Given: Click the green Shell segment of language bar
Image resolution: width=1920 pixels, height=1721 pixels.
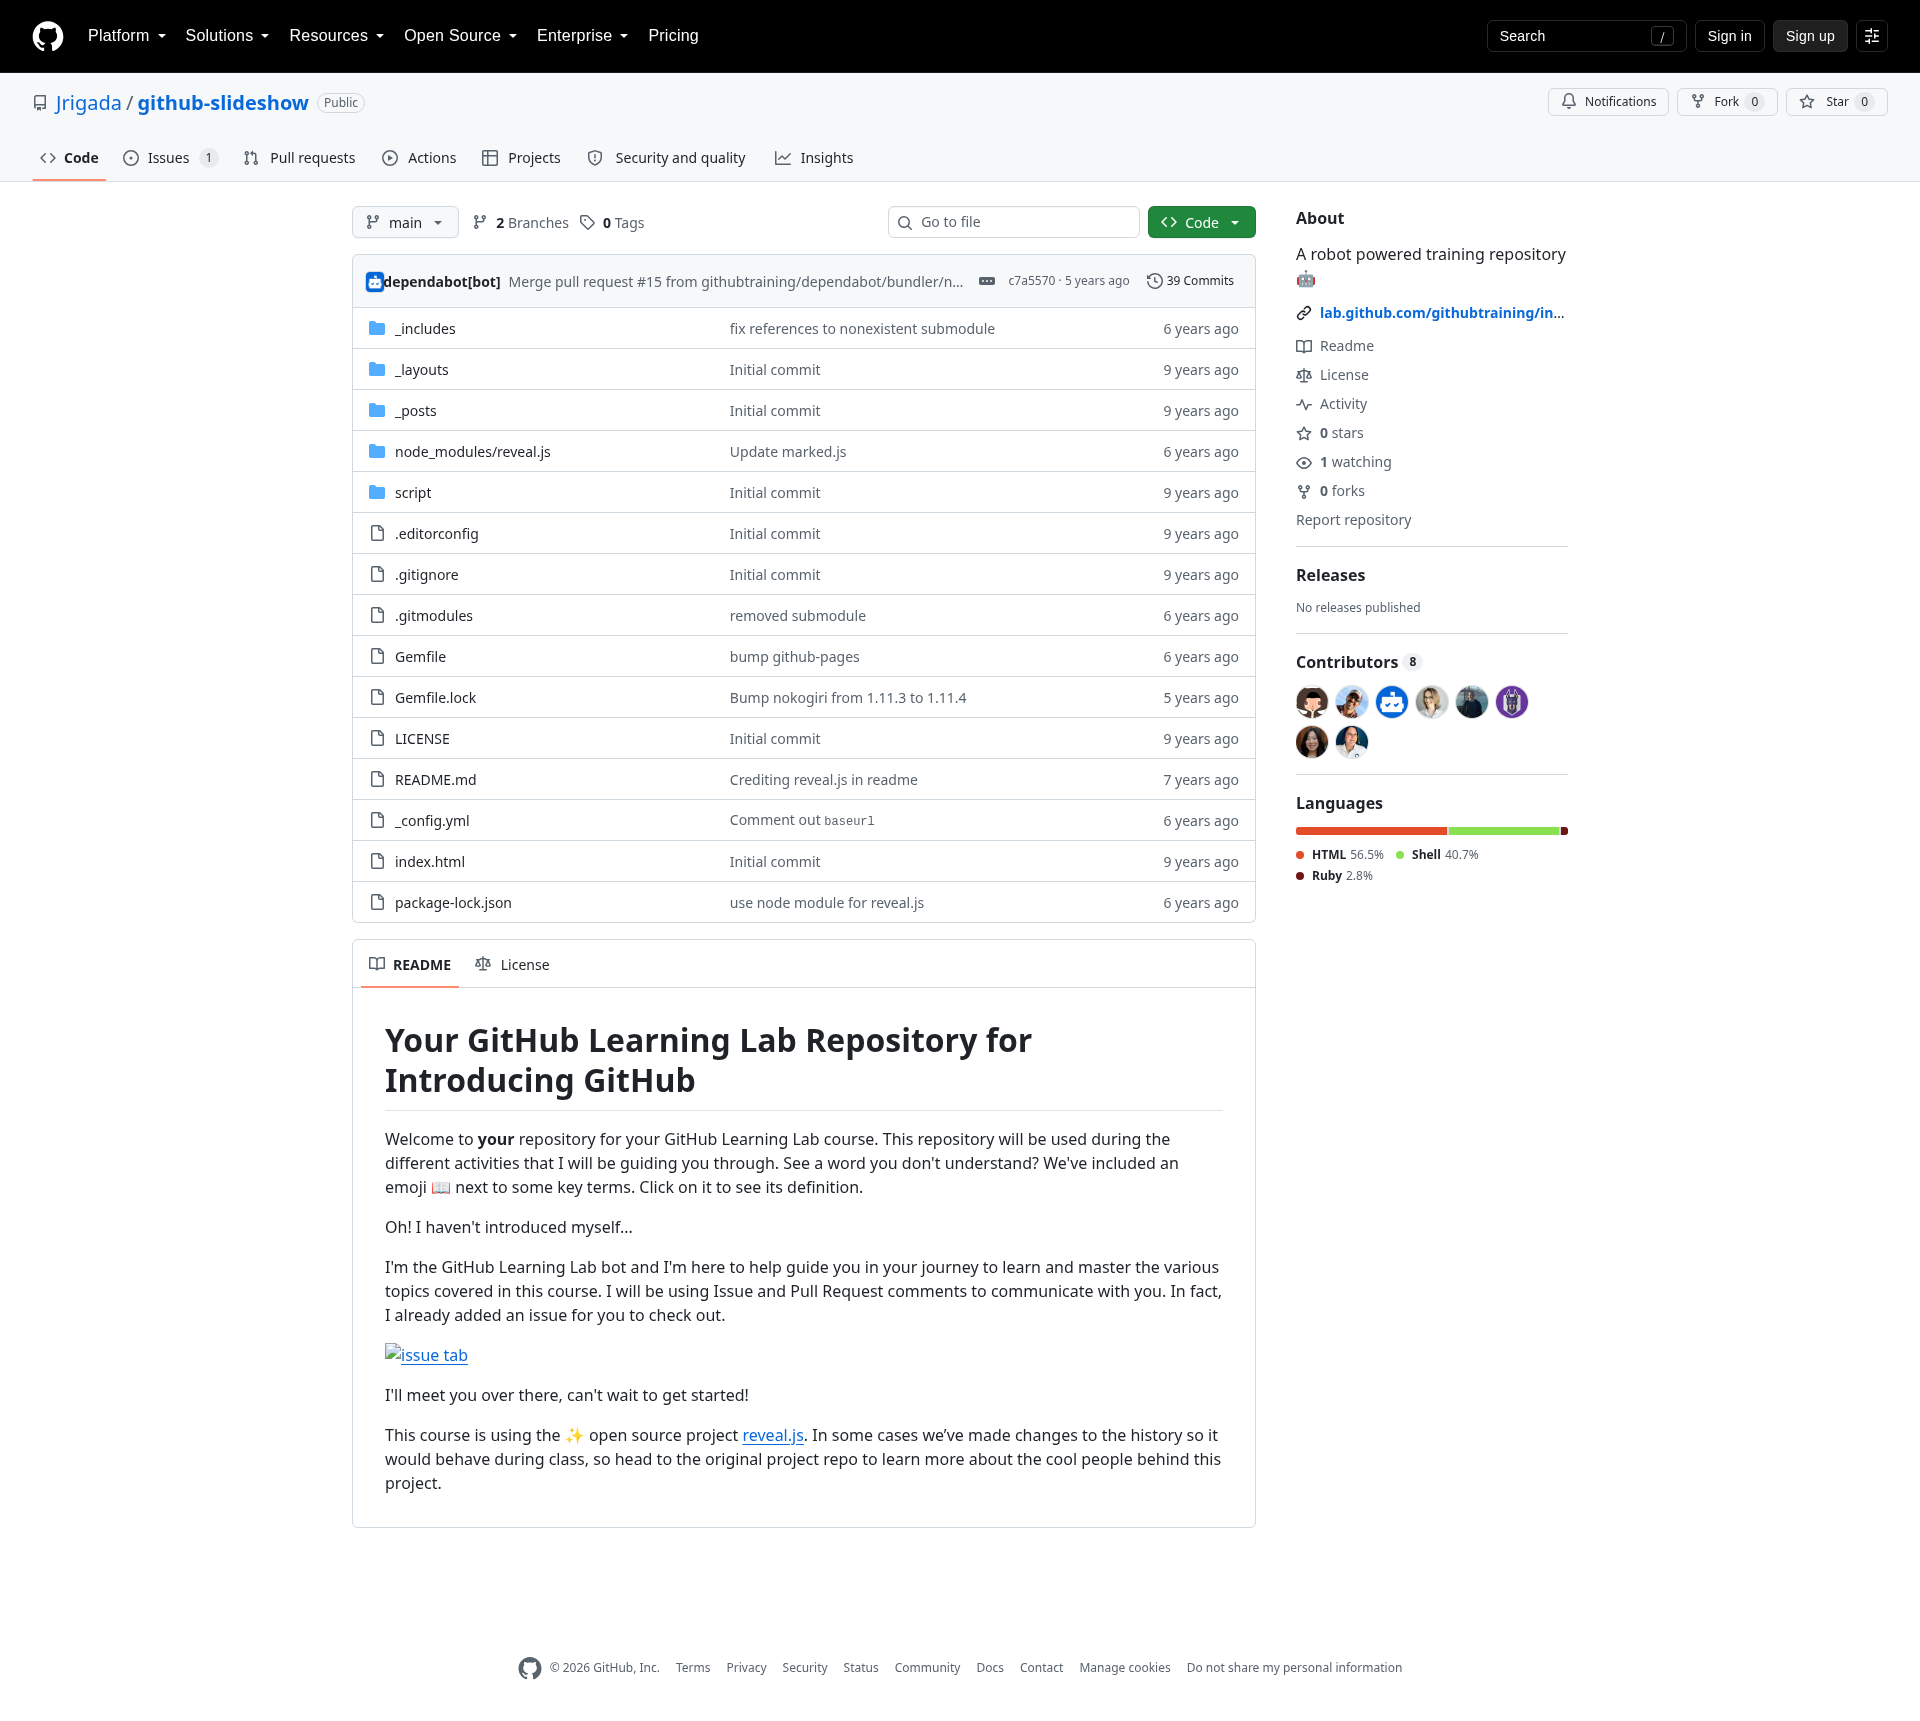Looking at the screenshot, I should (1503, 831).
